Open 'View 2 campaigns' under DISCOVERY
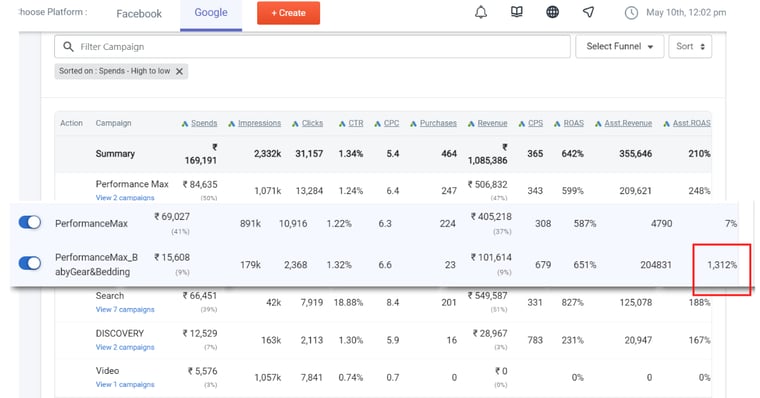 point(125,347)
